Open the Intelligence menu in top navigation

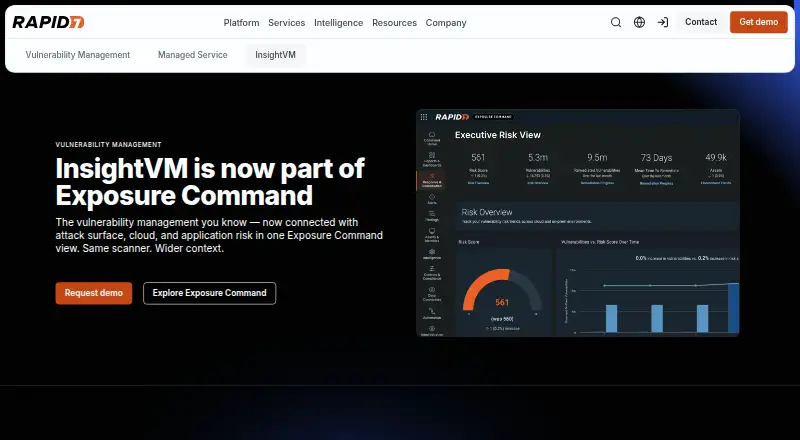click(x=338, y=22)
